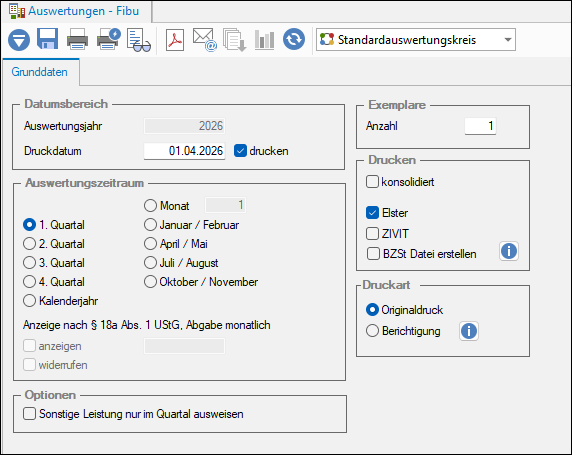Click the disabled anzeigen checkbox

[30, 346]
